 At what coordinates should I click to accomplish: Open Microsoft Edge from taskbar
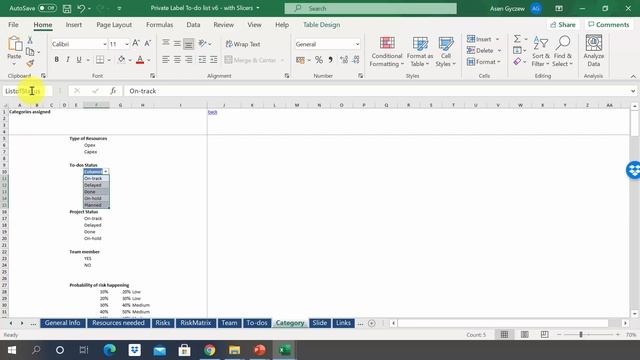109,350
